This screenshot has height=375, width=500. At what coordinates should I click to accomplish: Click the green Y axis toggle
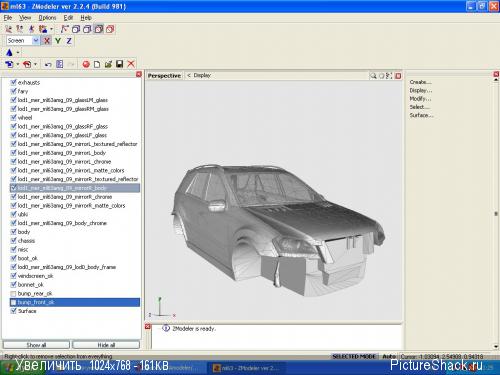click(x=58, y=41)
